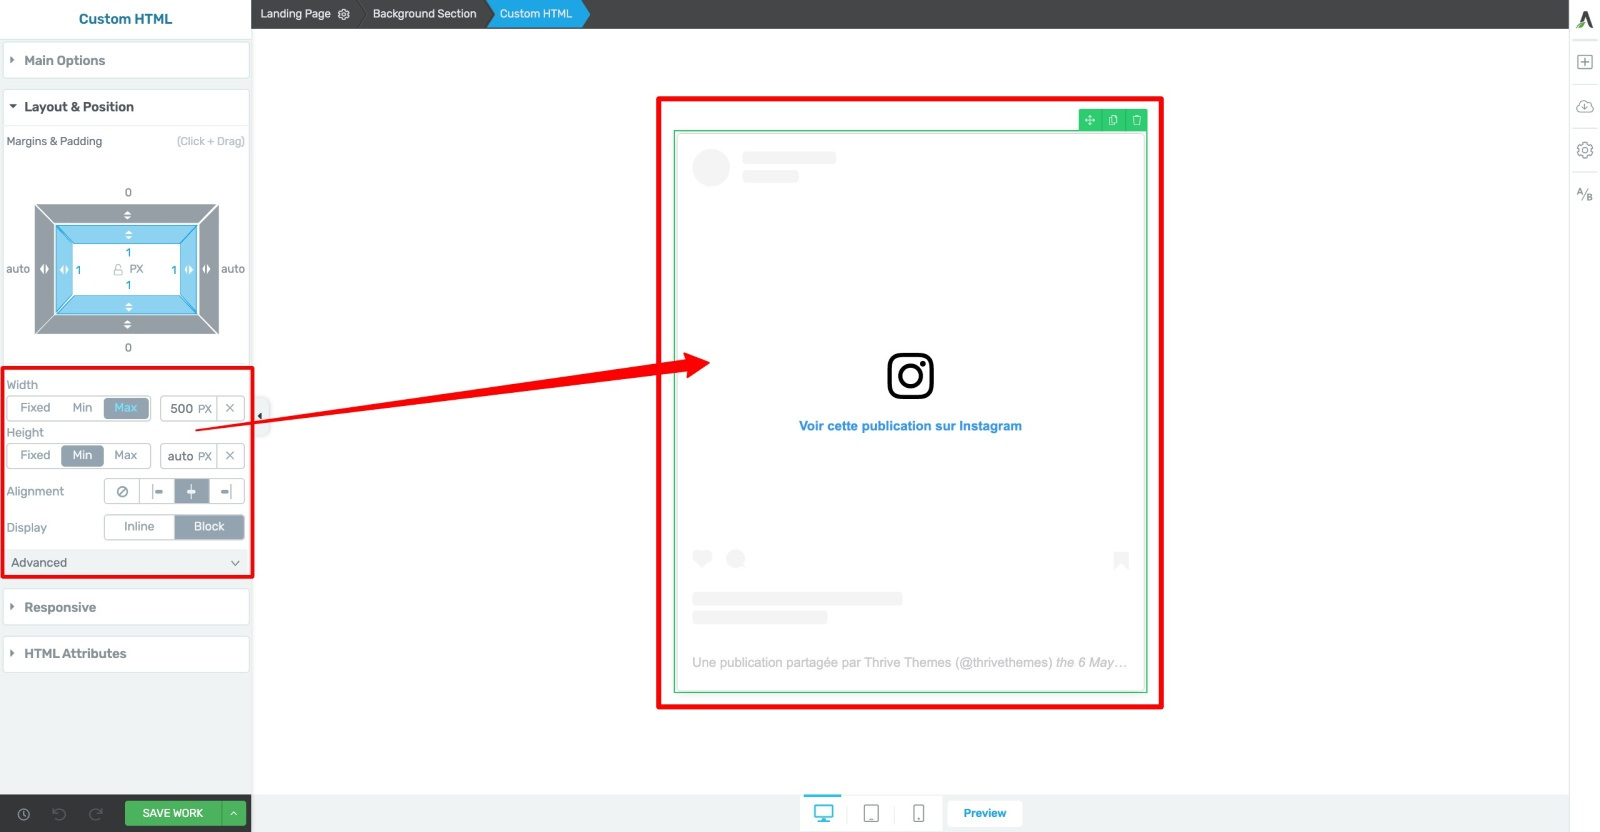
Task: Click the right margin stepper arrows
Action: pyautogui.click(x=207, y=269)
